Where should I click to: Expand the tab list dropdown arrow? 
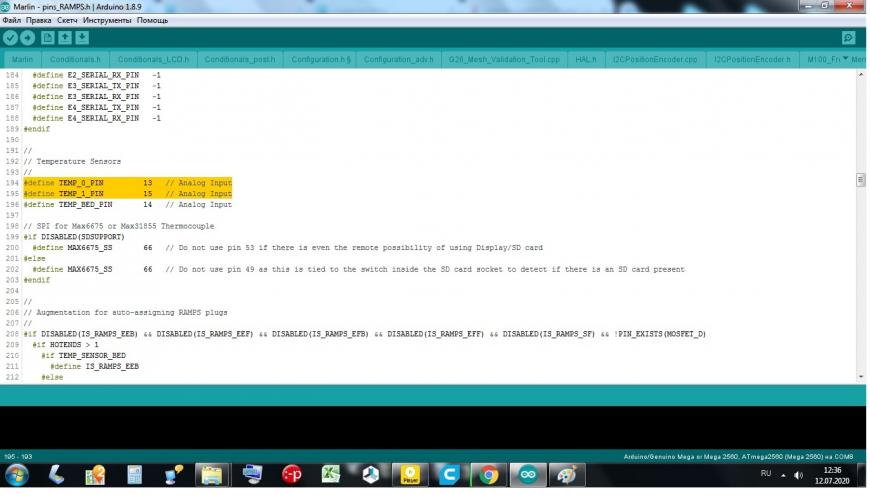tap(845, 58)
